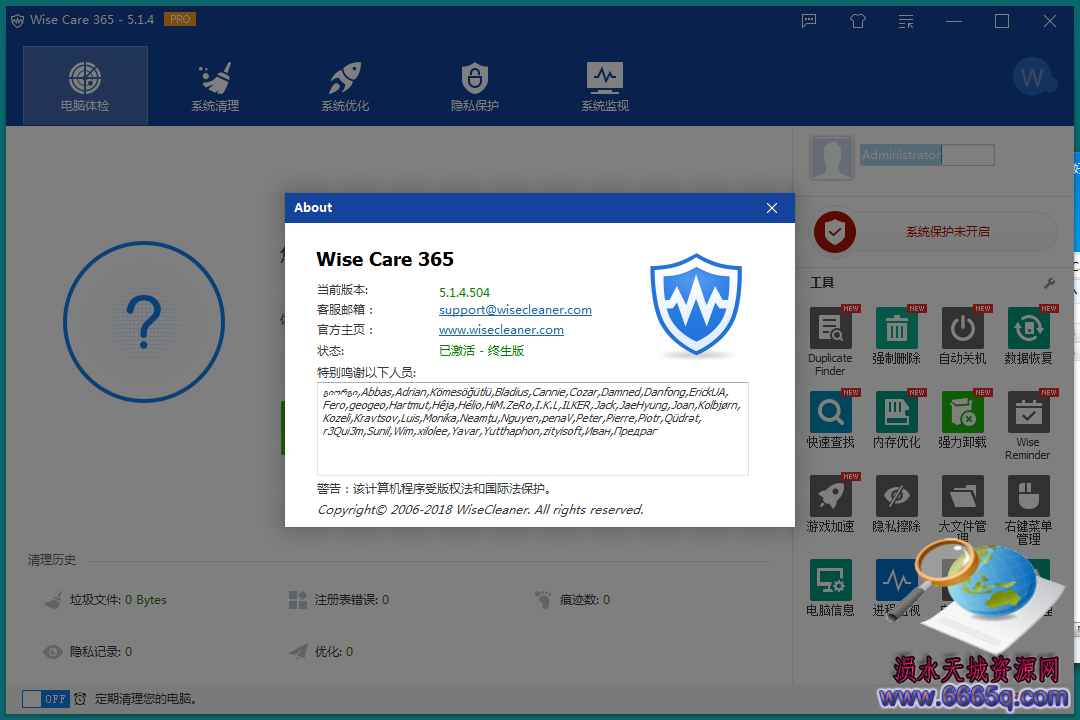The height and width of the screenshot is (720, 1080).
Task: Click the 隐私记录: 0 history entry
Action: click(87, 652)
